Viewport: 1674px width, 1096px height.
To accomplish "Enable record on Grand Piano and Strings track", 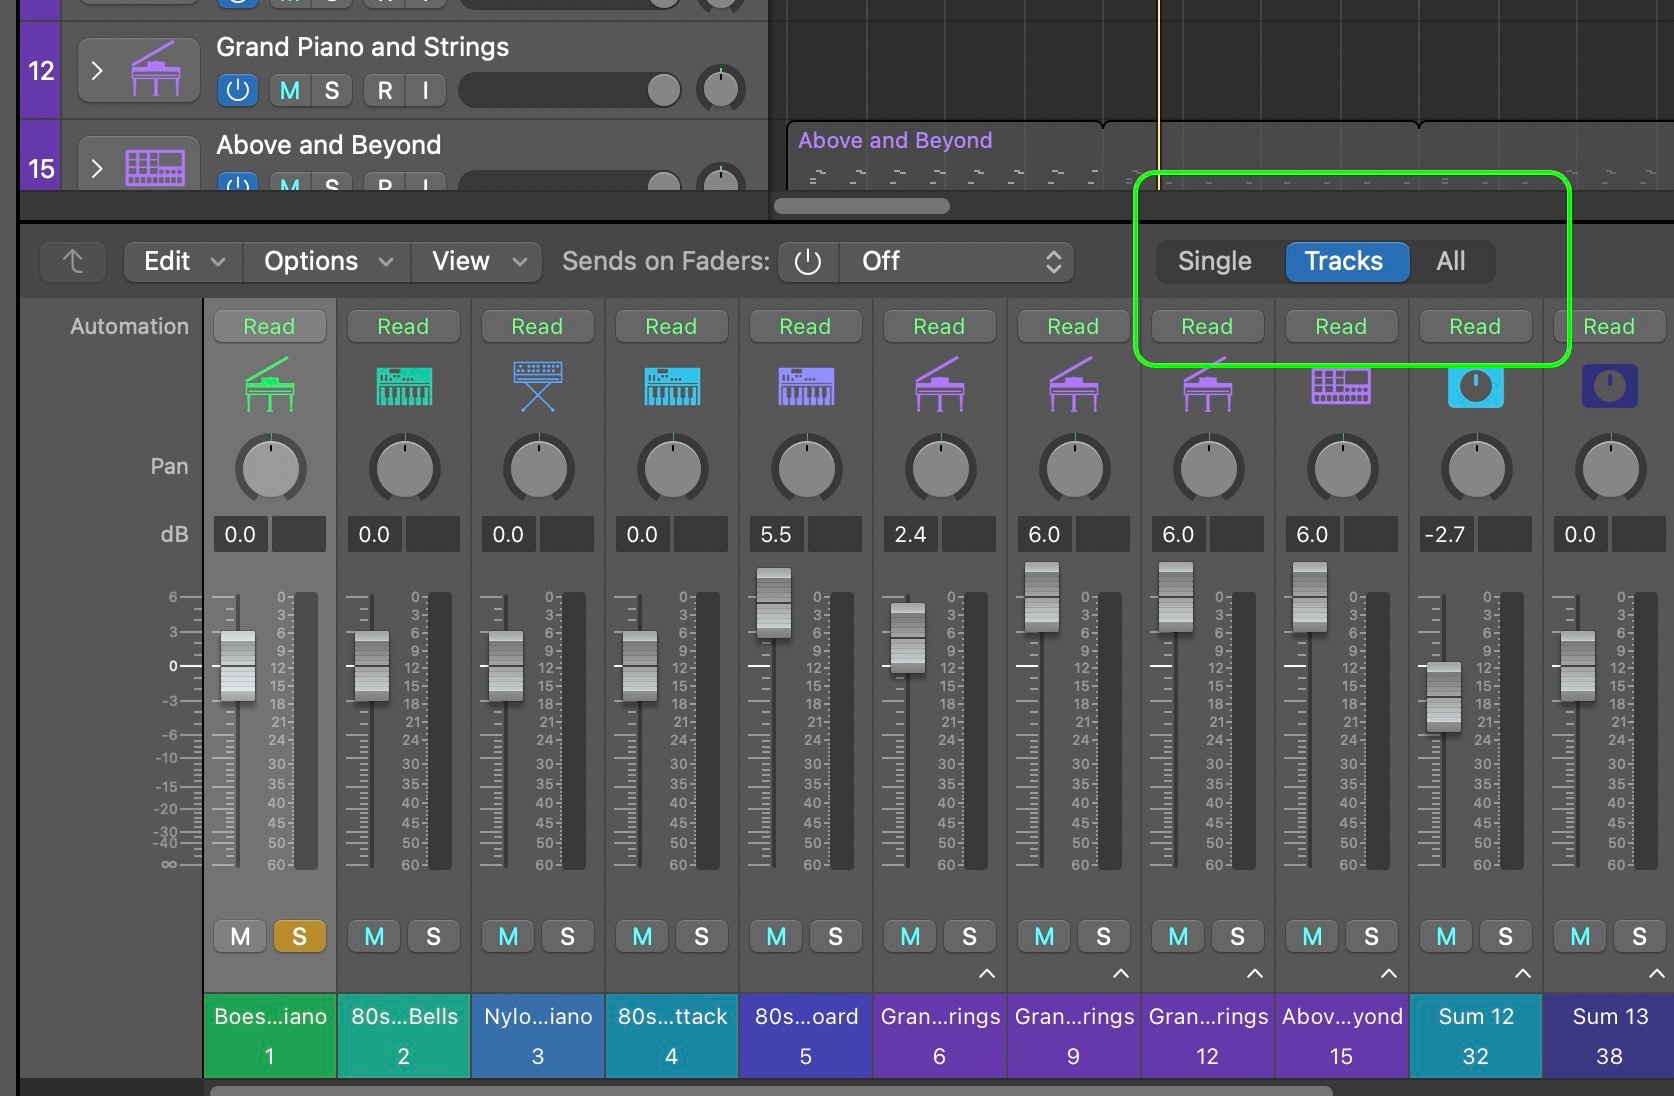I will [x=385, y=91].
